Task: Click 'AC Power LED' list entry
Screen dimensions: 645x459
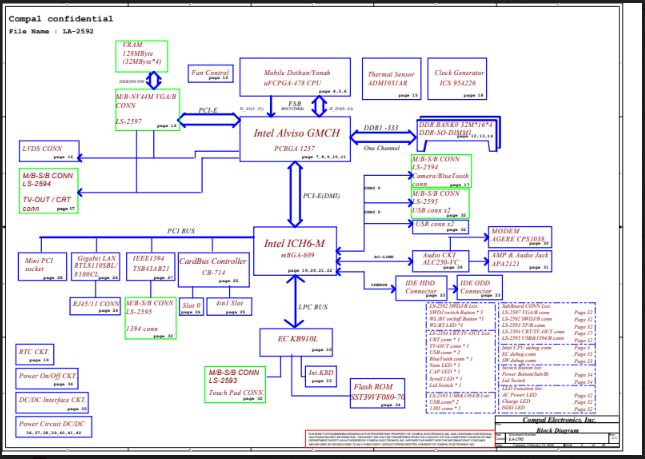Action: (x=519, y=395)
